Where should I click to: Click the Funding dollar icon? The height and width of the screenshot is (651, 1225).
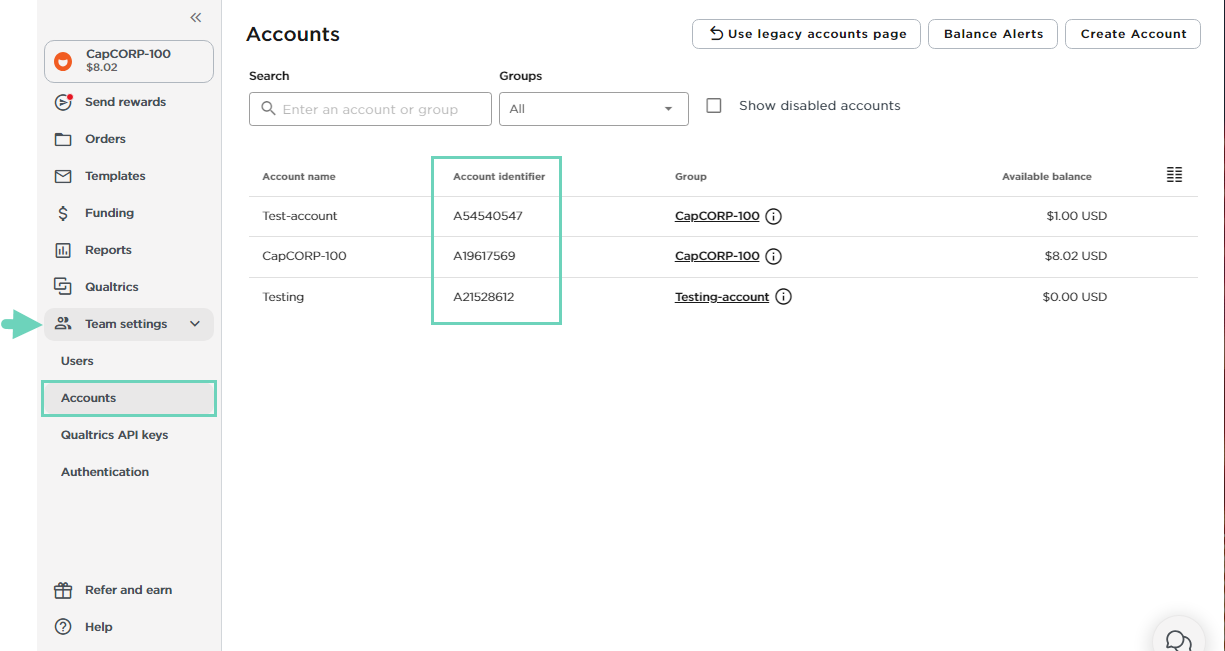click(x=63, y=212)
